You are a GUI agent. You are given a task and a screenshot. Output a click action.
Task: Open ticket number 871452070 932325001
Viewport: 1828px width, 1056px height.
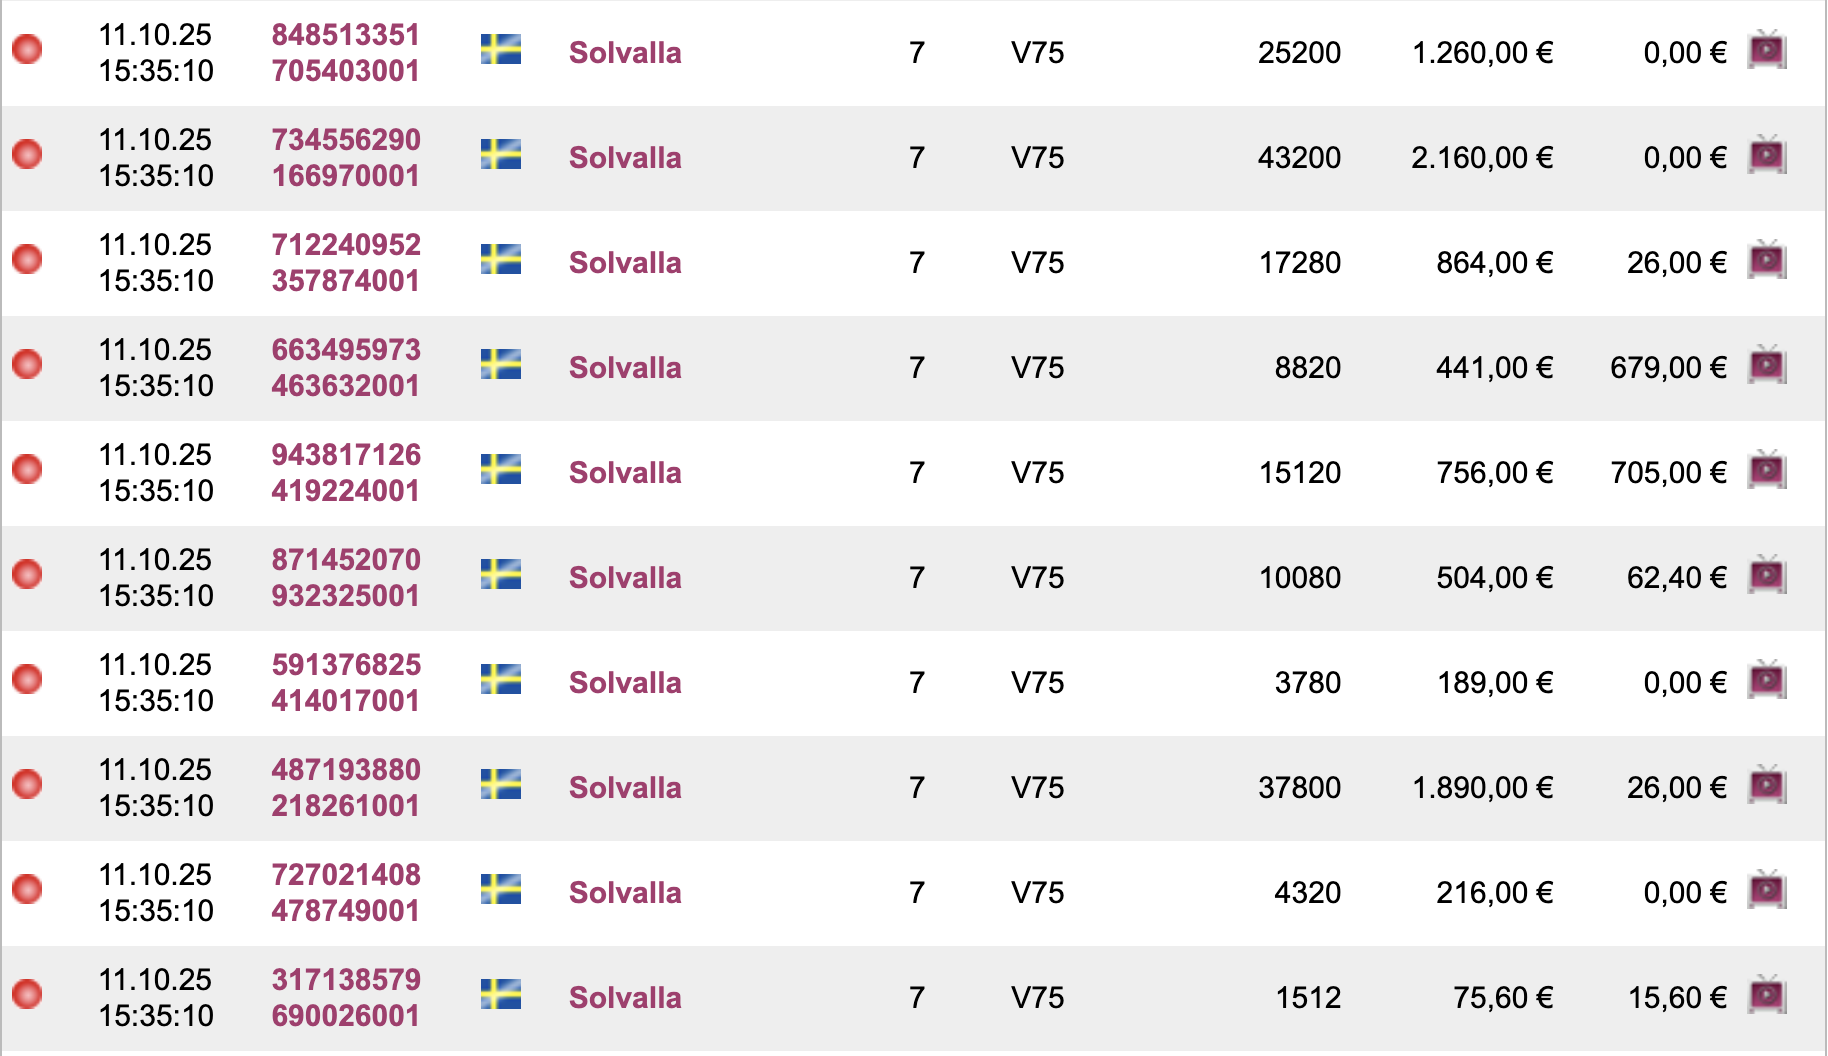pos(346,578)
